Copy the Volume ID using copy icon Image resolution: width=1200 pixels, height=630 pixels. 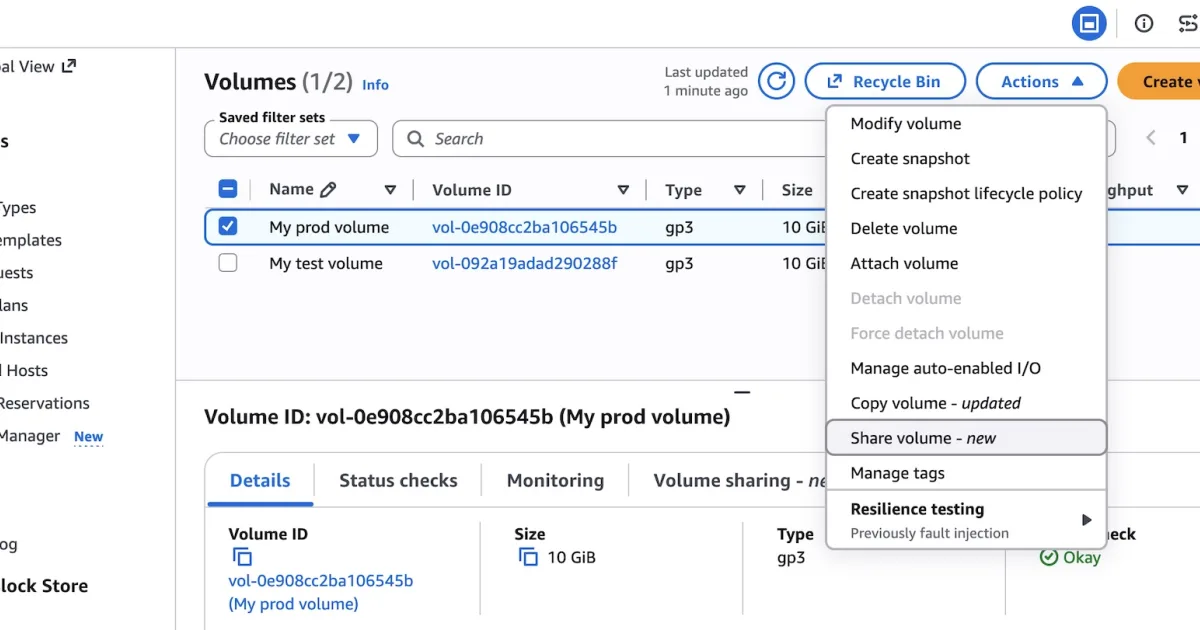pos(242,557)
